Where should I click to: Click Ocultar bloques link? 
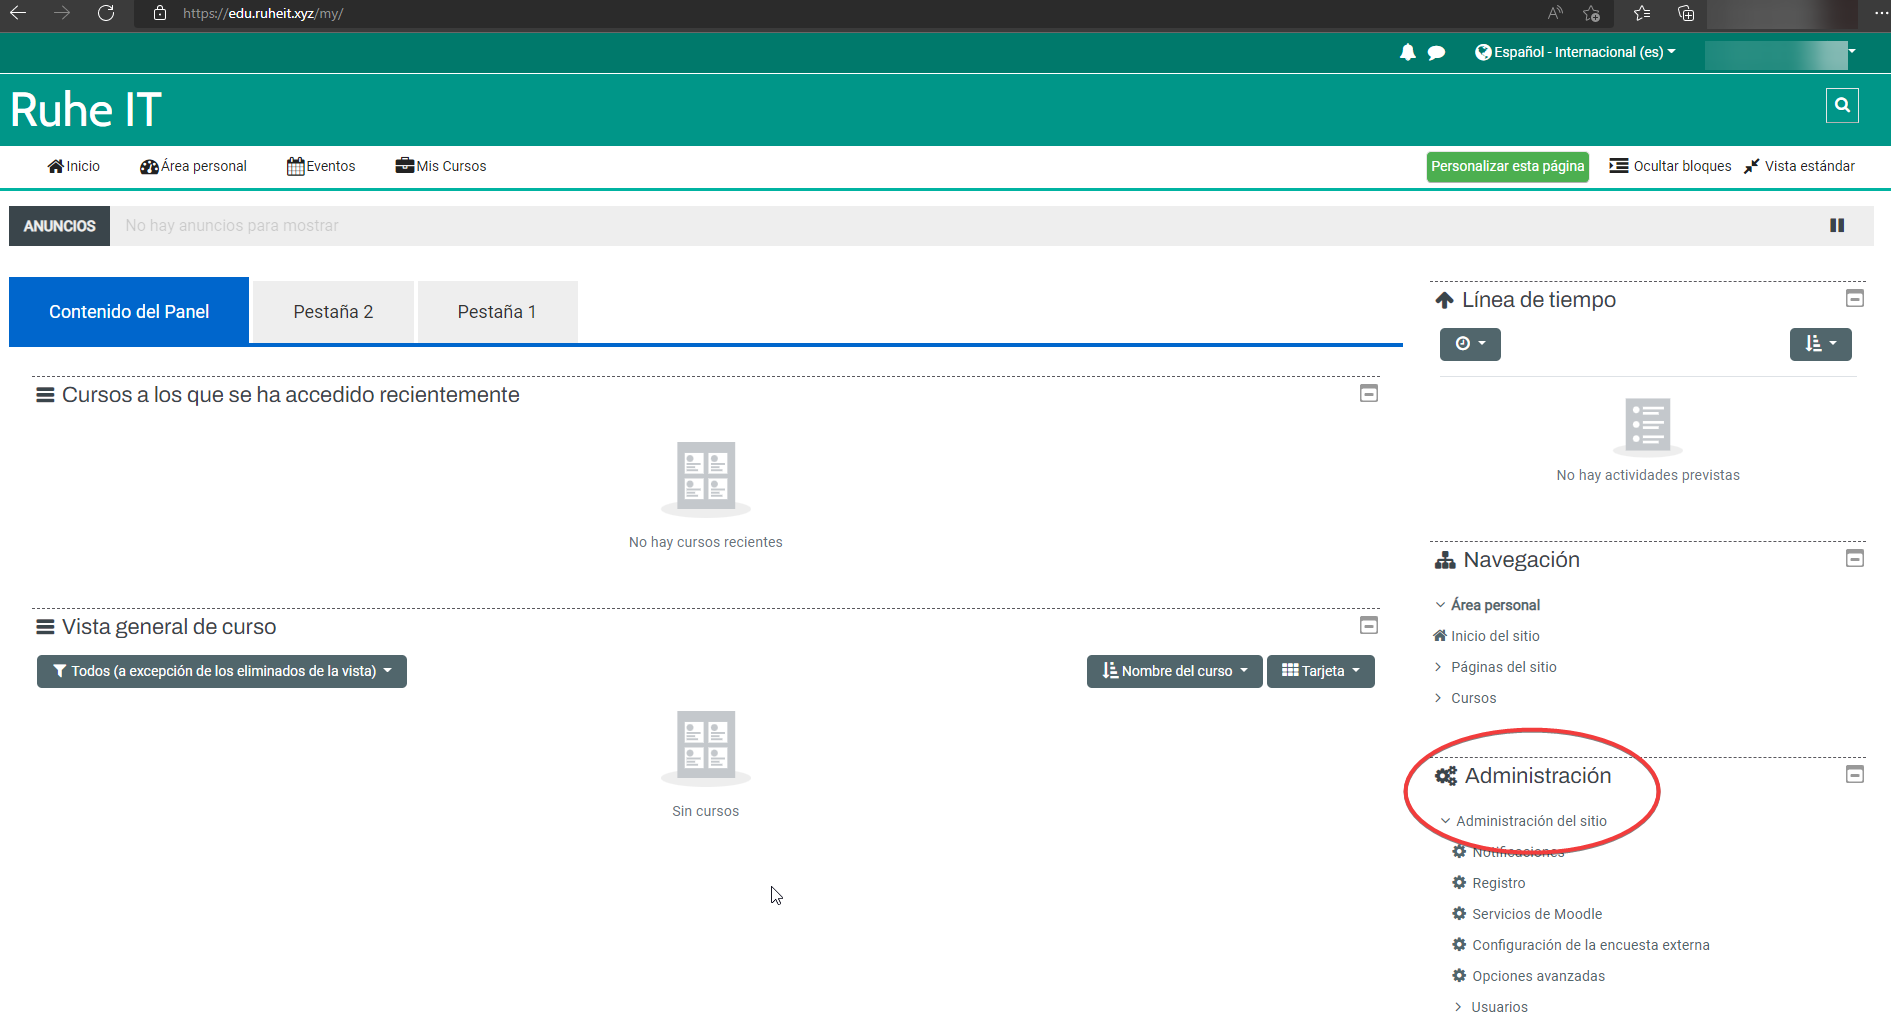click(x=1670, y=166)
